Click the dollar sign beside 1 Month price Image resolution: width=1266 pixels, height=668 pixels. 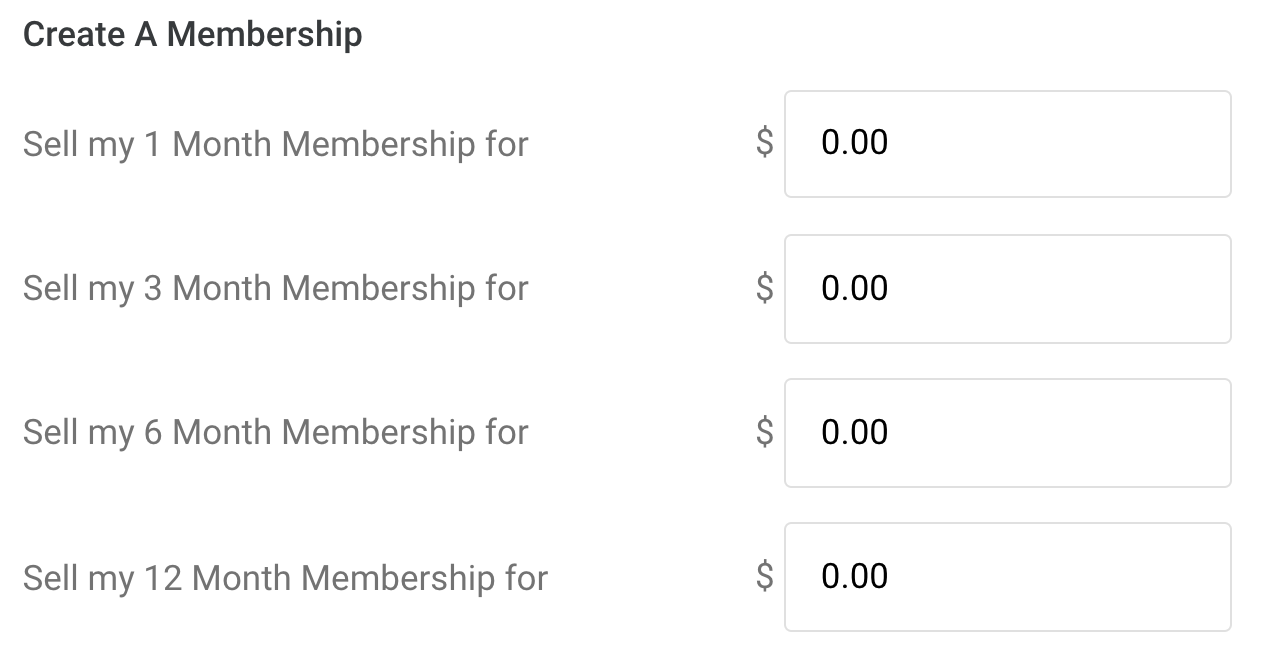765,143
